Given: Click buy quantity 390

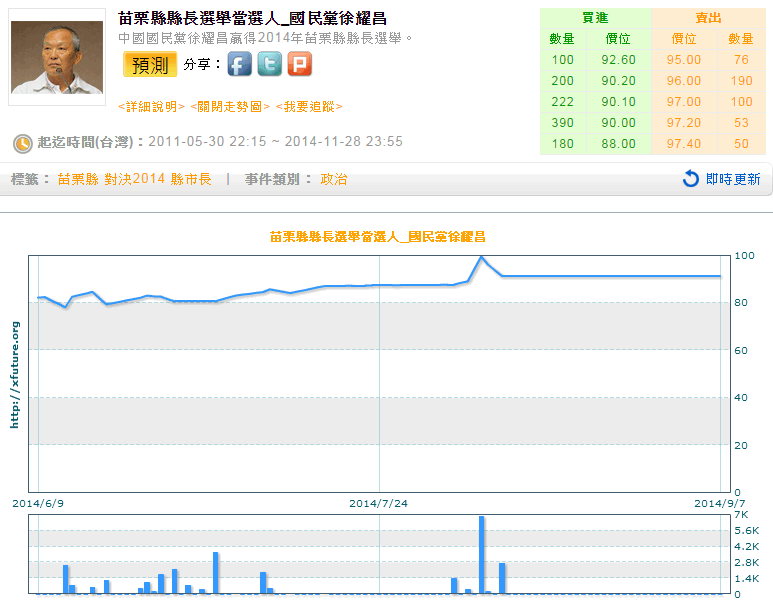Looking at the screenshot, I should pyautogui.click(x=562, y=123).
